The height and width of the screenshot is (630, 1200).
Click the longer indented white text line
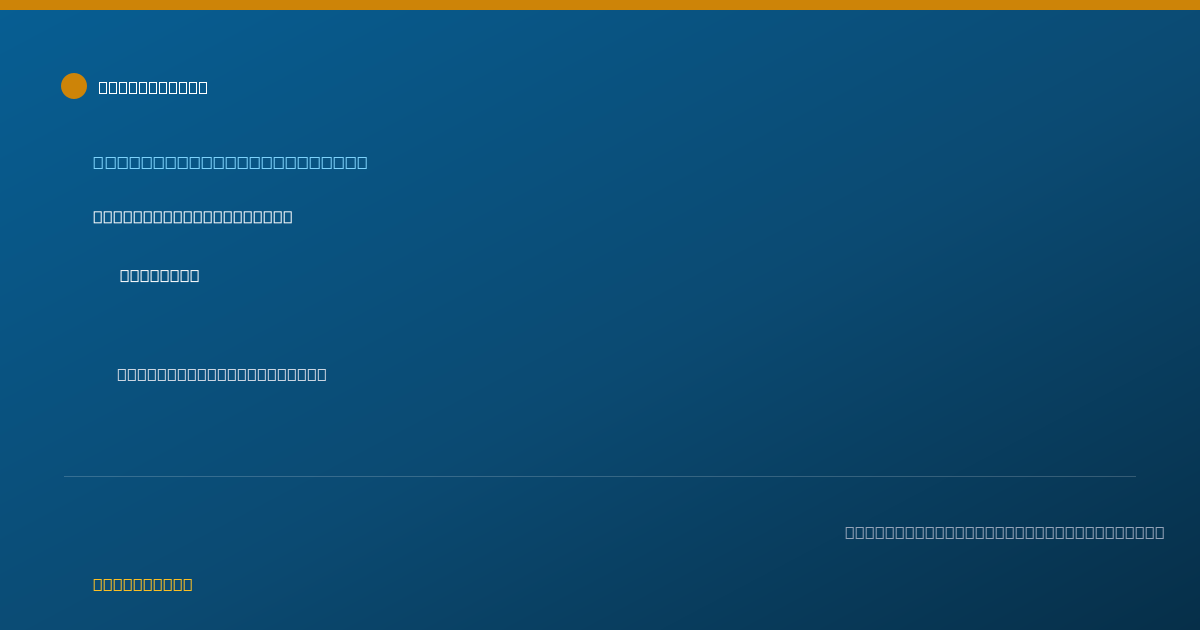(222, 374)
